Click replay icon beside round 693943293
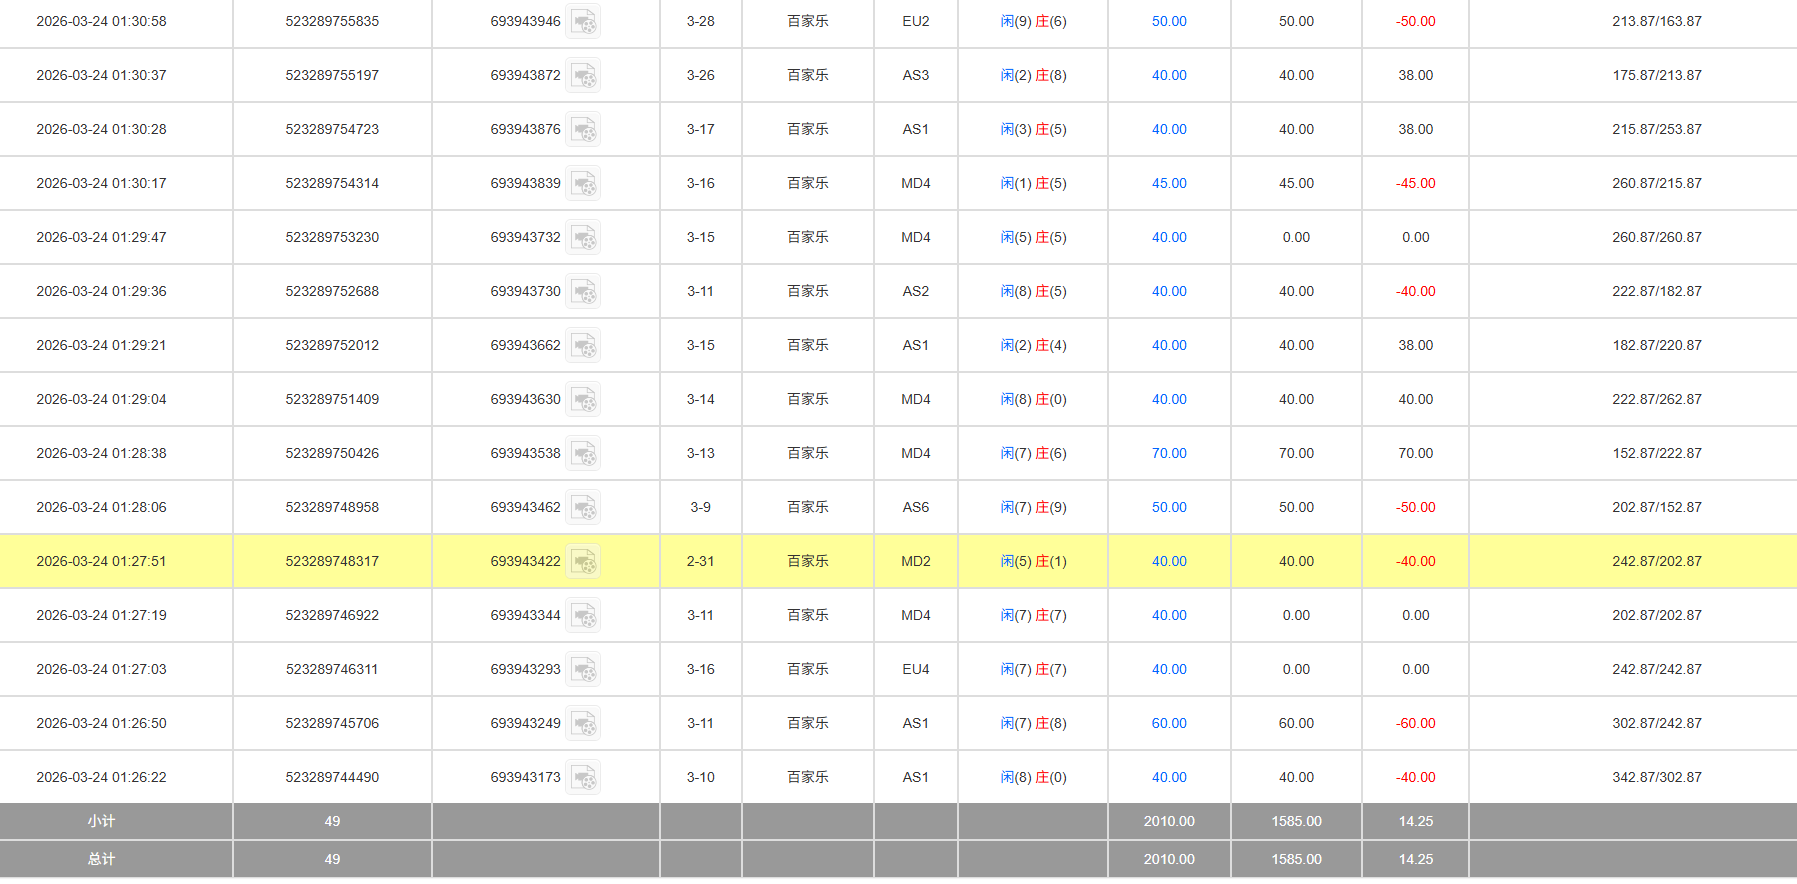Viewport: 1797px width, 884px height. (x=583, y=670)
